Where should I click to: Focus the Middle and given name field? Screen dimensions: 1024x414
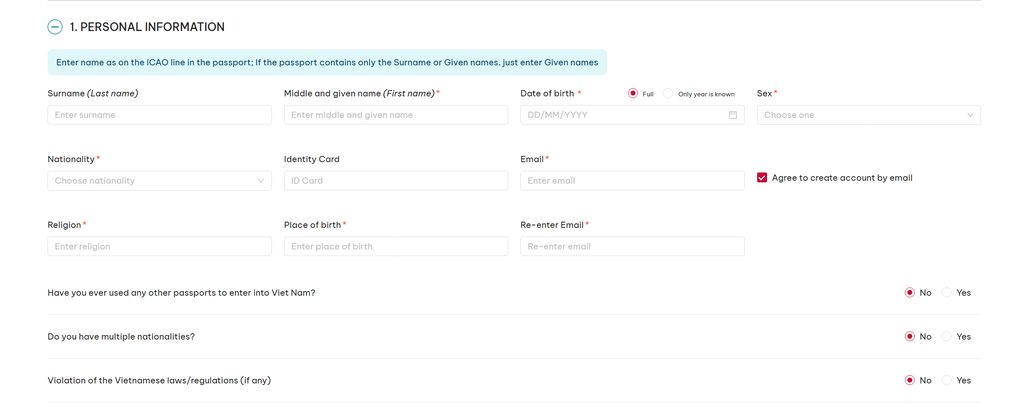pos(396,115)
